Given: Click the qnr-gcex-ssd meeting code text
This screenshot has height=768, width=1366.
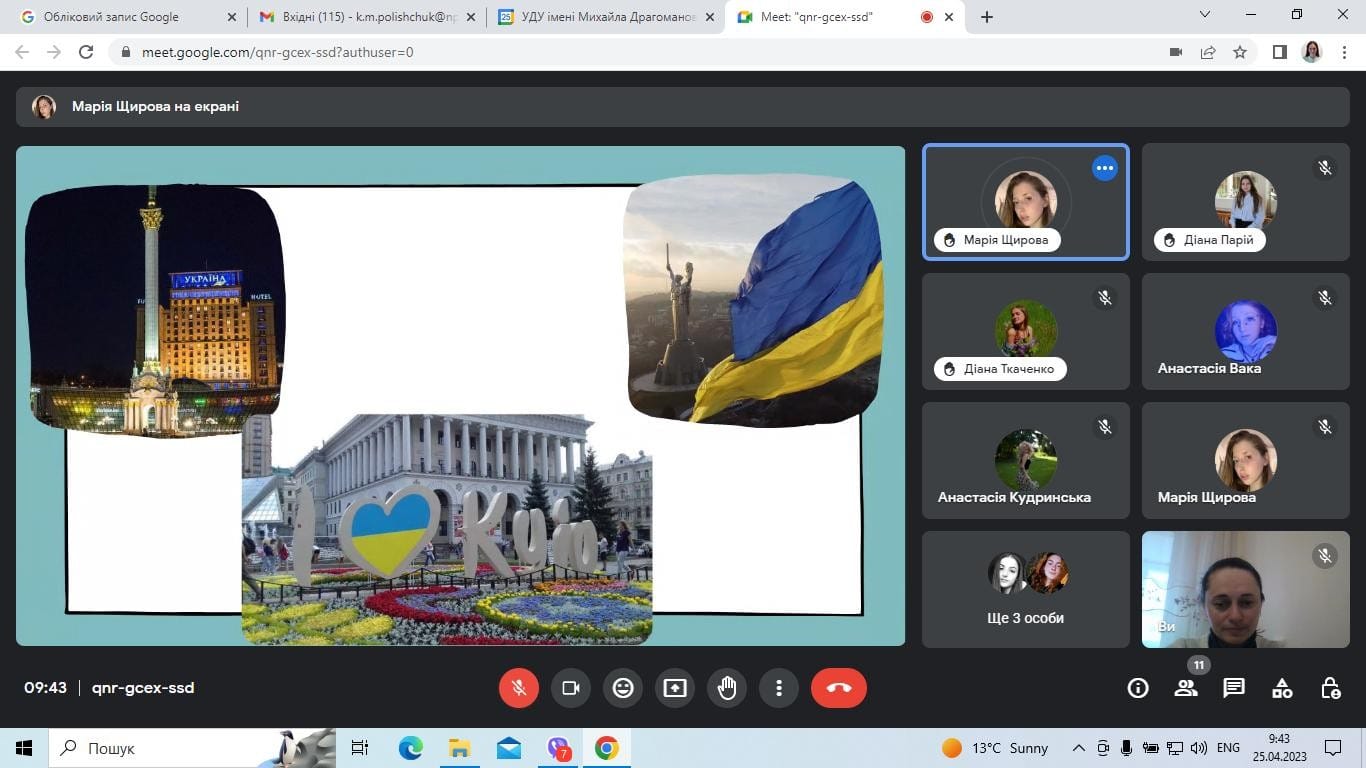Looking at the screenshot, I should pos(143,688).
